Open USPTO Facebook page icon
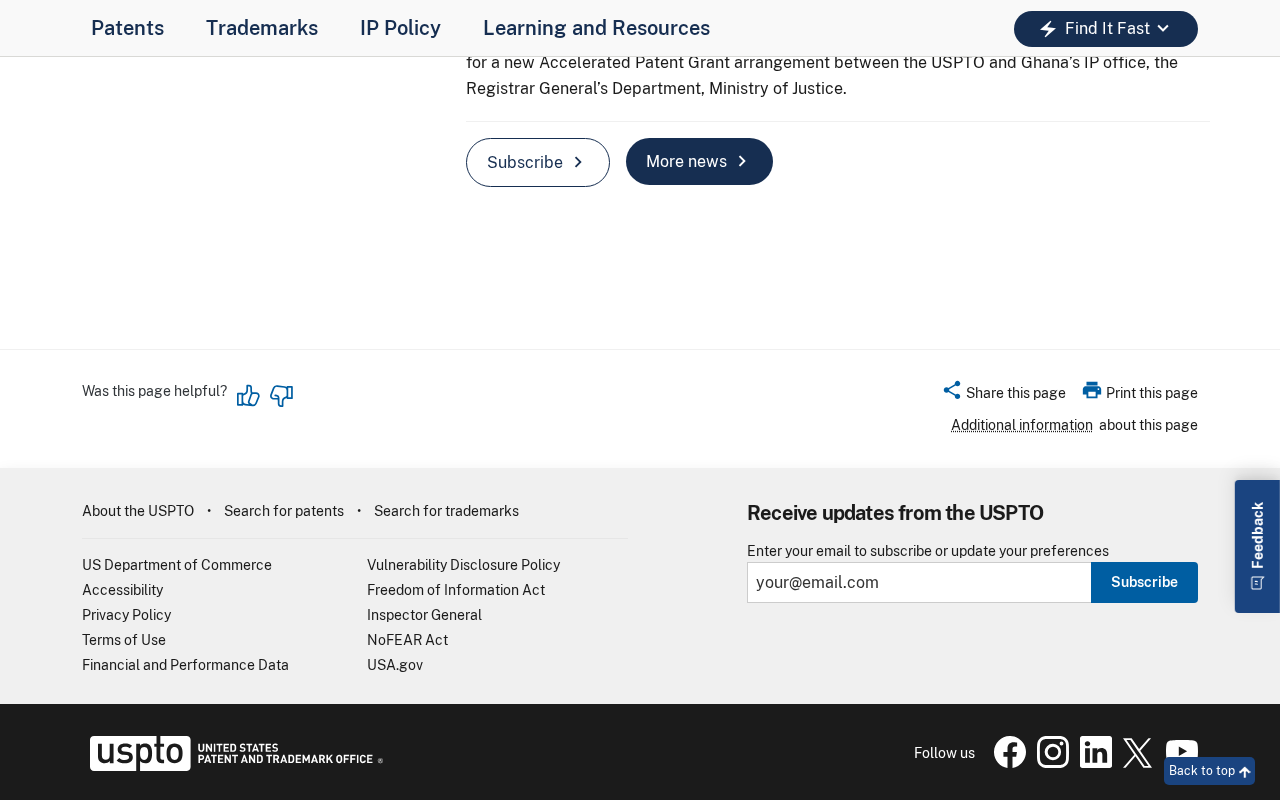This screenshot has height=800, width=1280. click(1010, 752)
